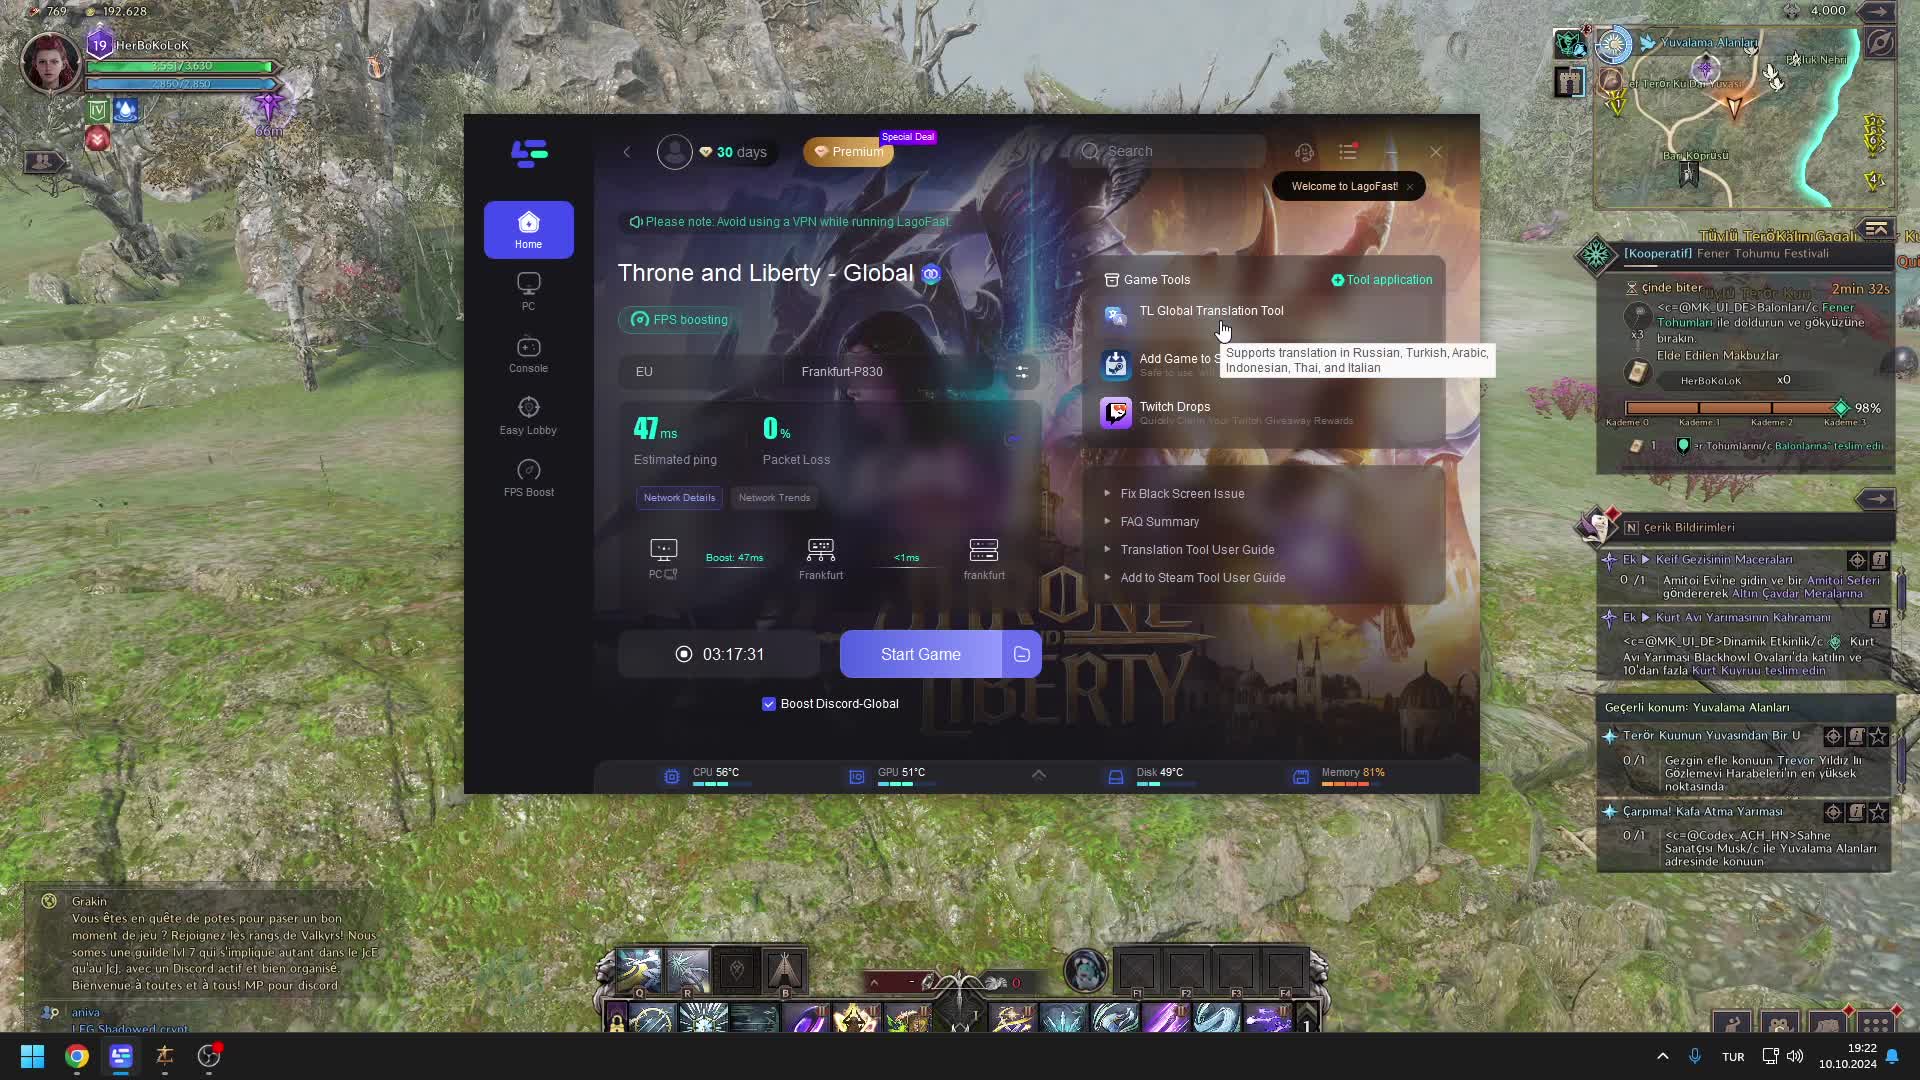Dismiss the Welcome to LagoFast popup

(1410, 187)
